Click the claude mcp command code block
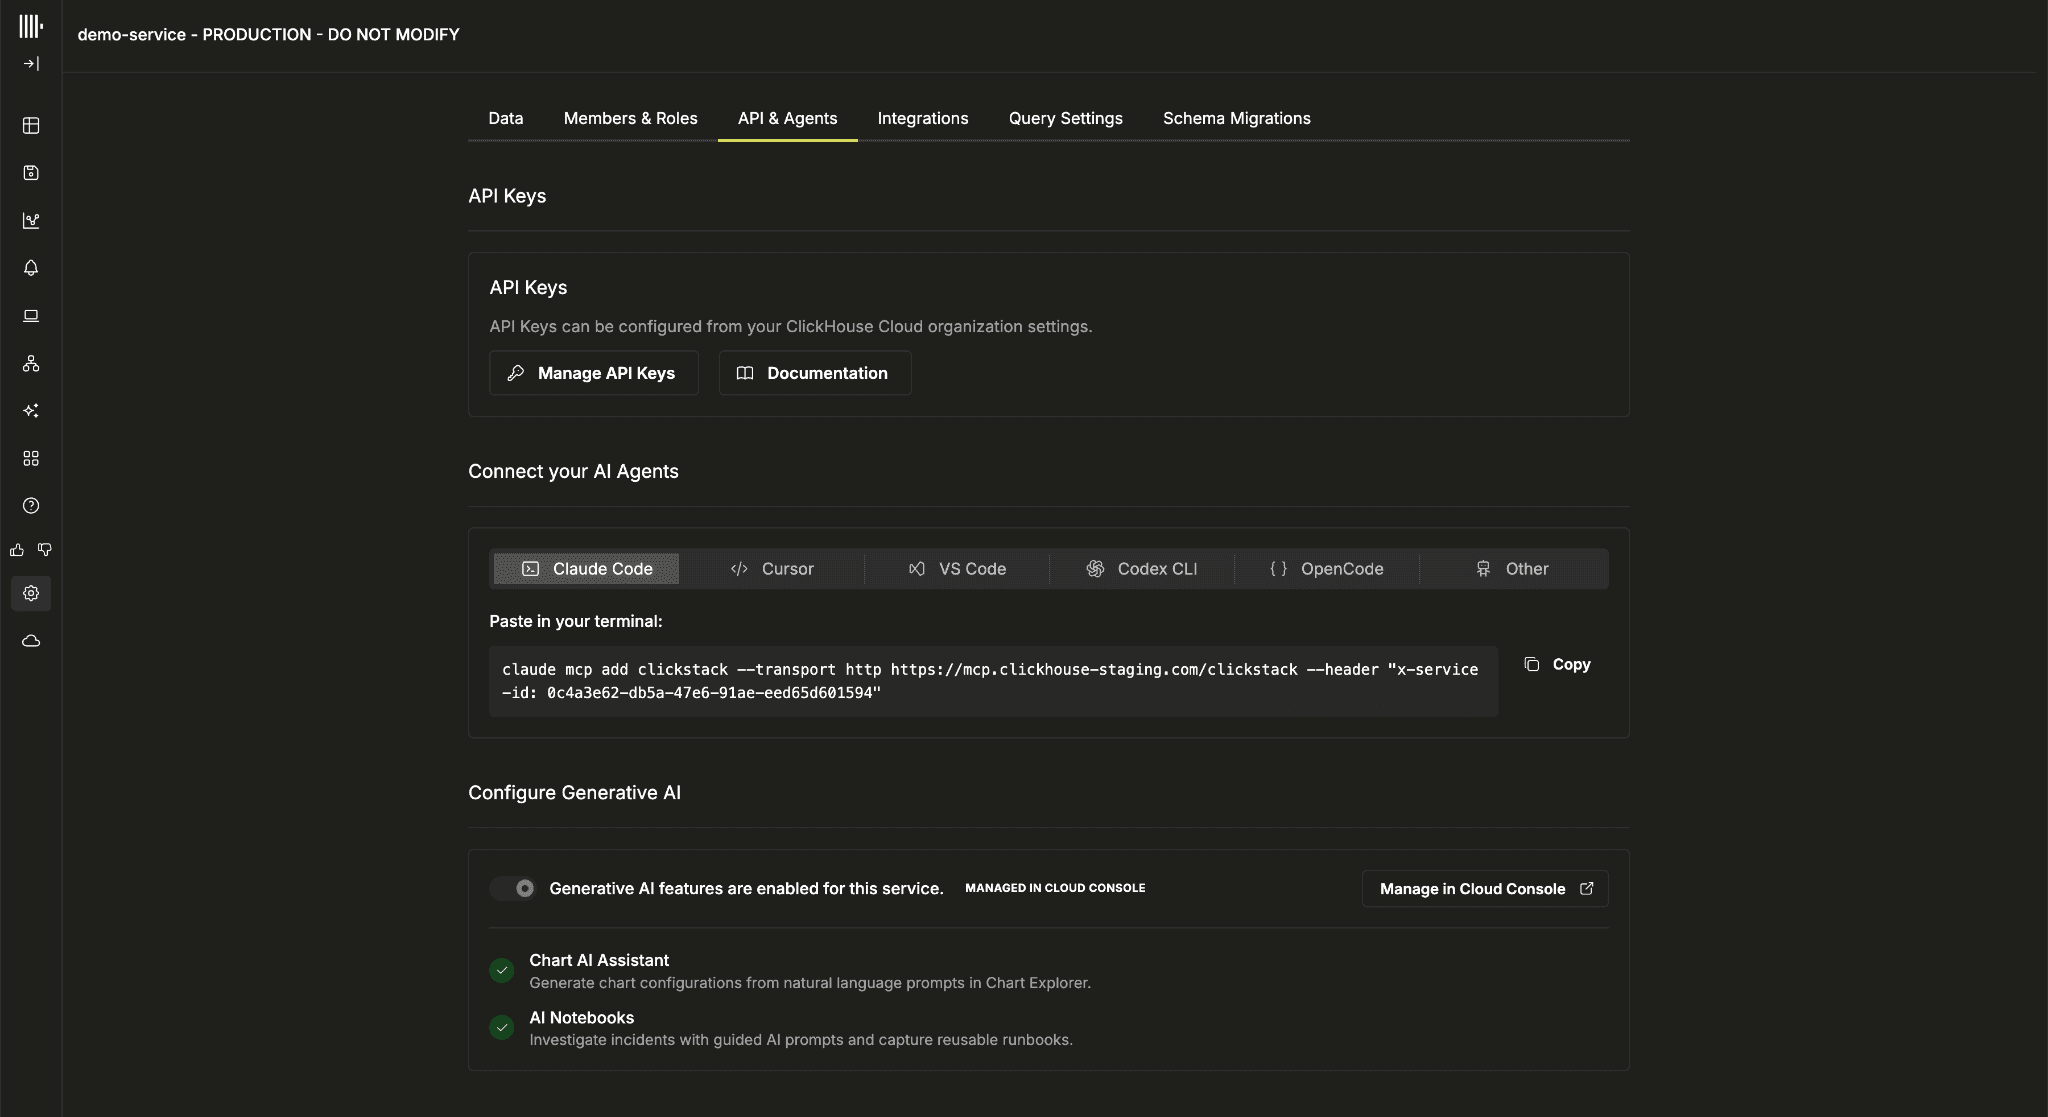 coord(994,681)
